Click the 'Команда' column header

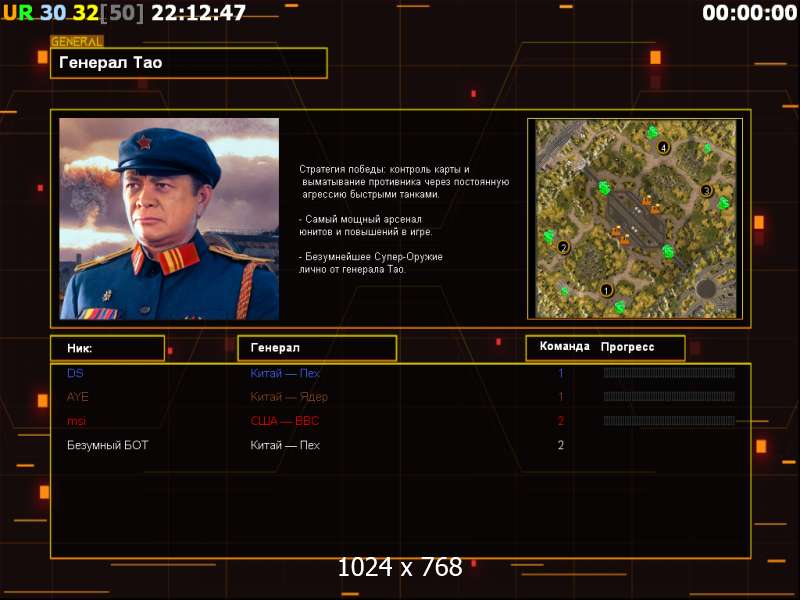564,346
